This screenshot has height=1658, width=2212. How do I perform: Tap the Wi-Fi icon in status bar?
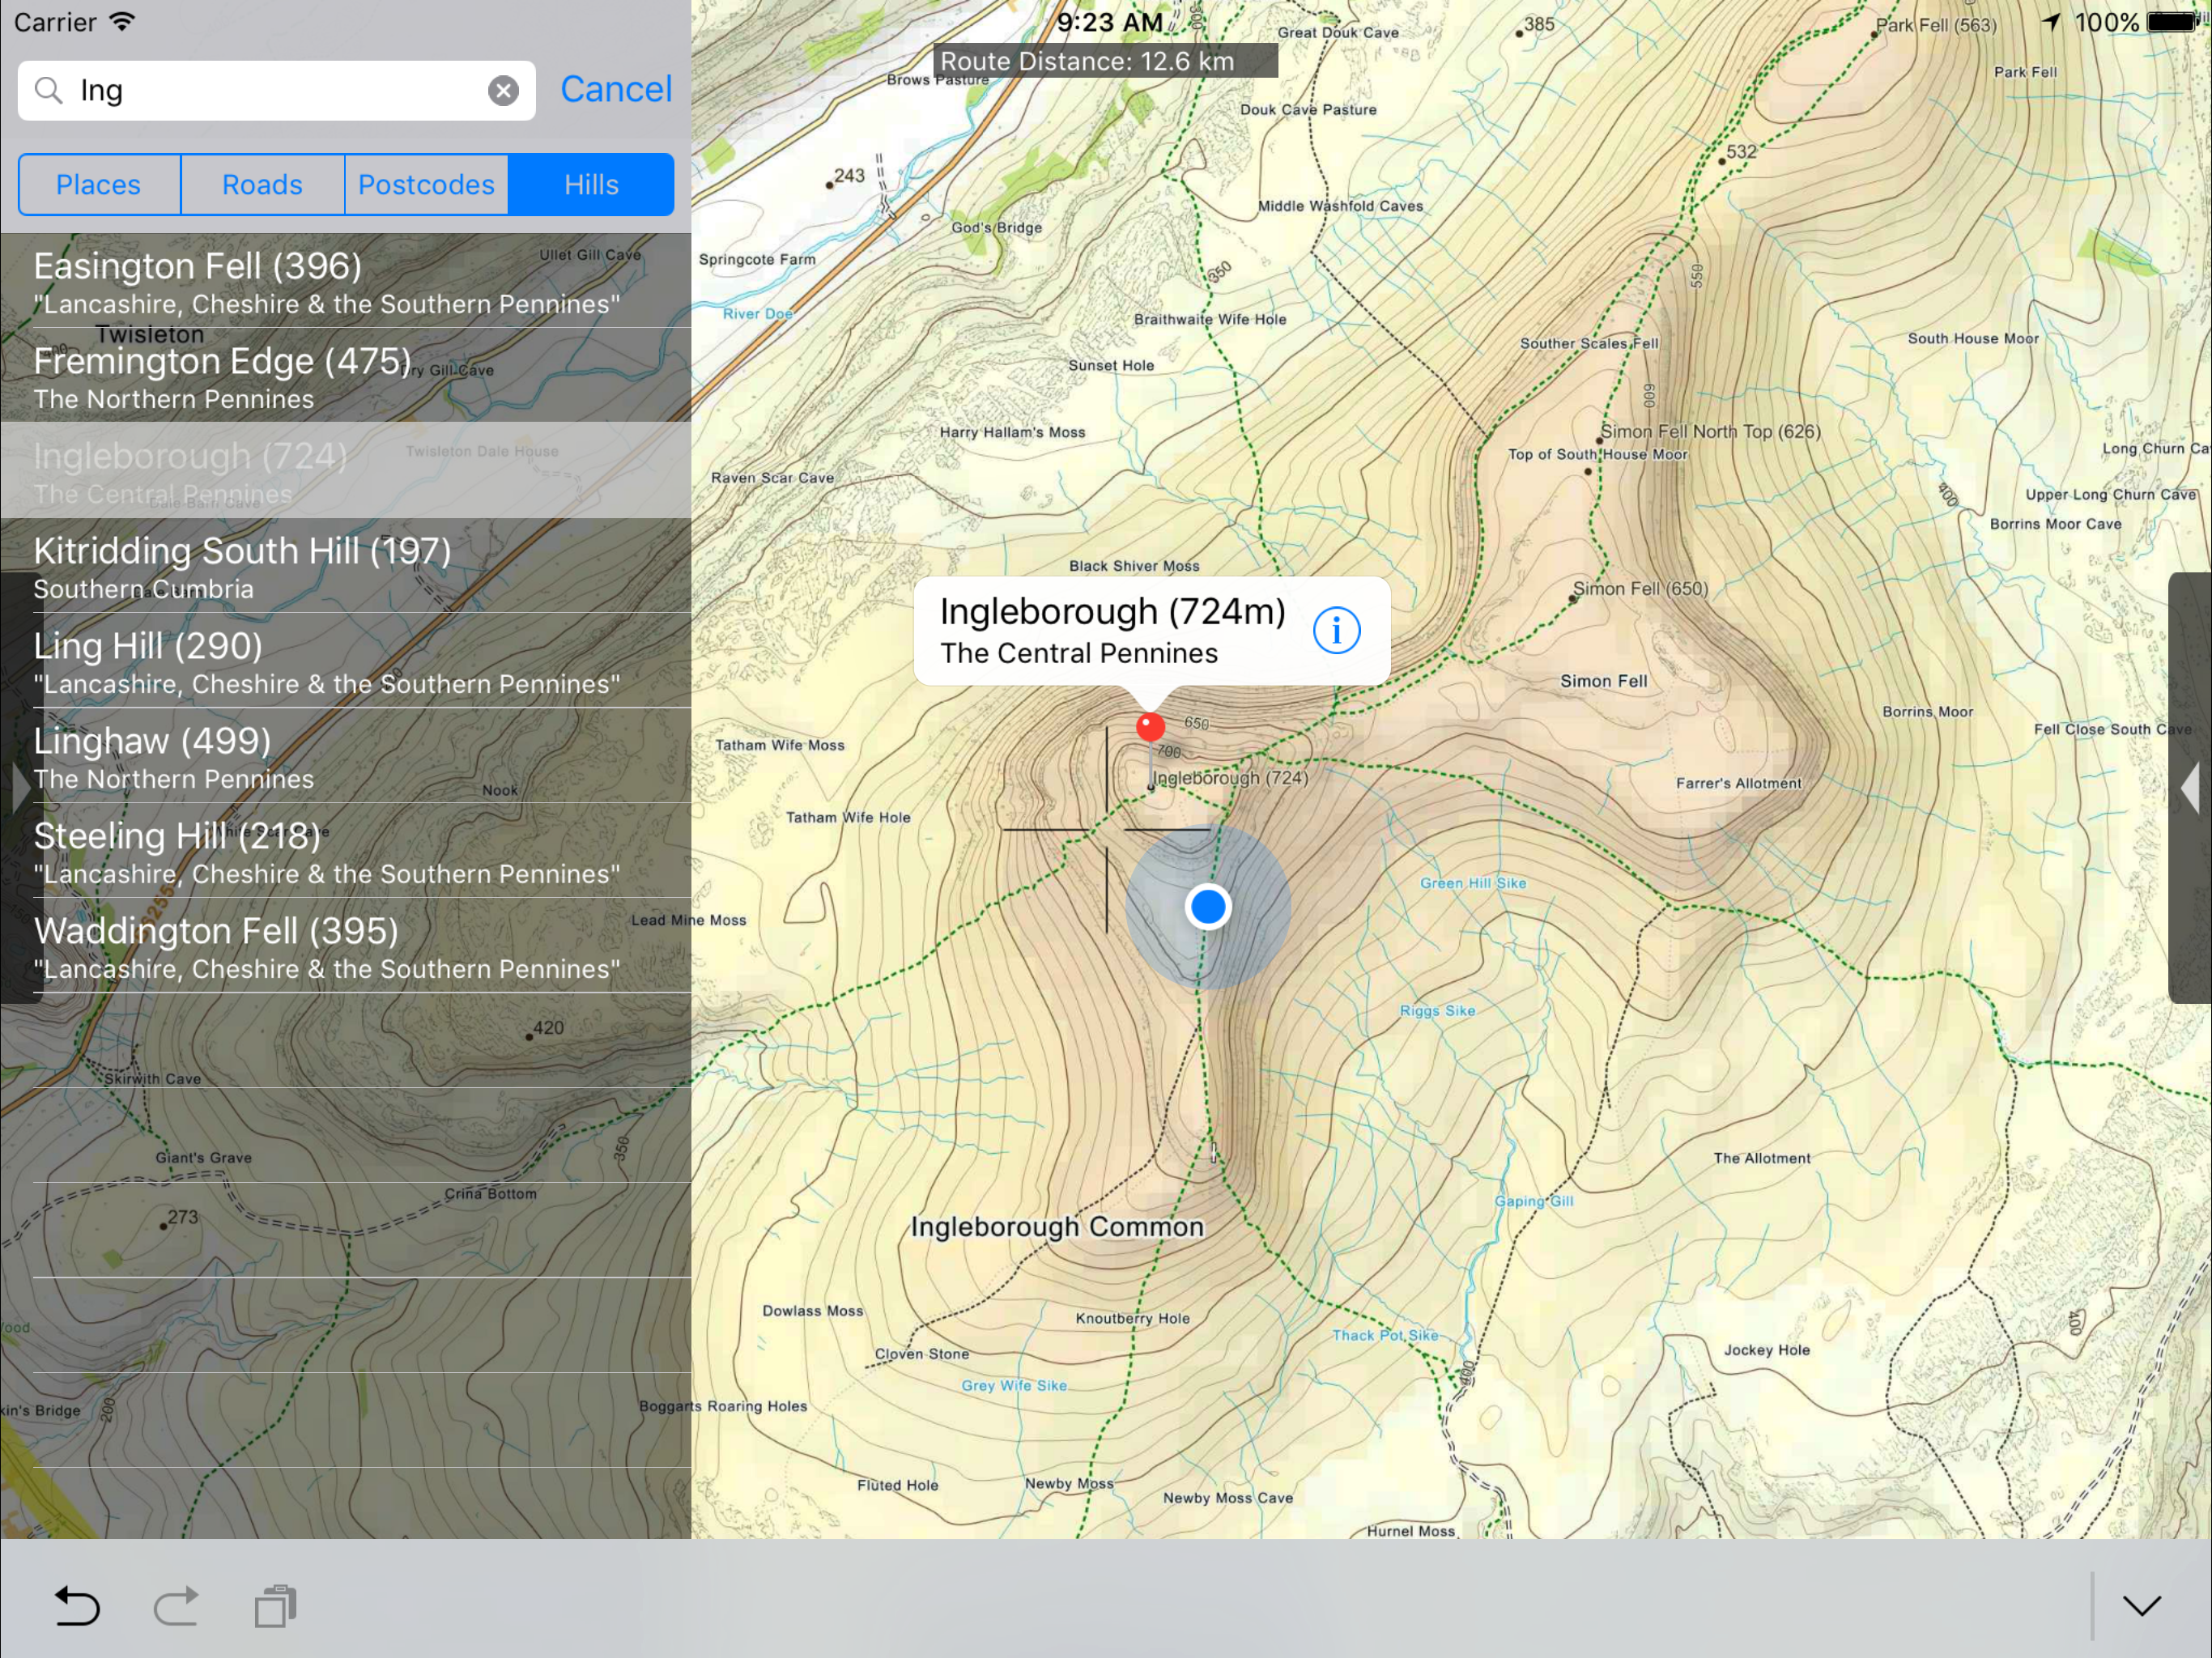click(122, 21)
